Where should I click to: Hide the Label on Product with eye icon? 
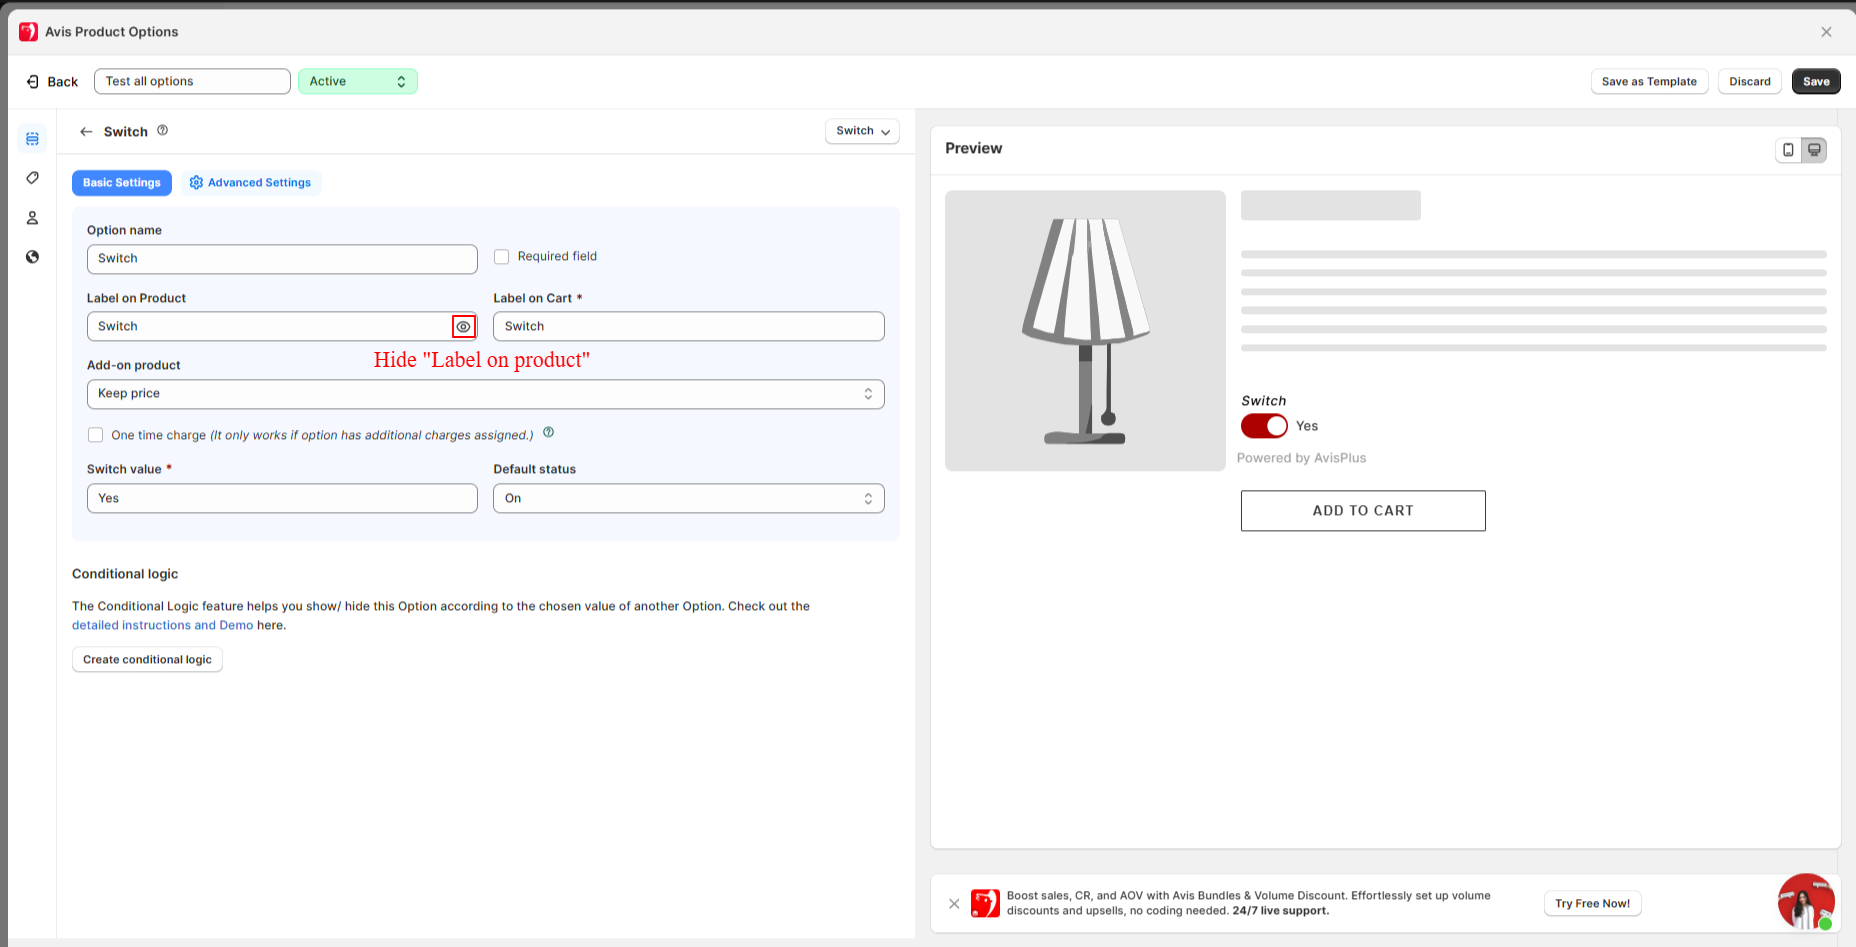463,327
